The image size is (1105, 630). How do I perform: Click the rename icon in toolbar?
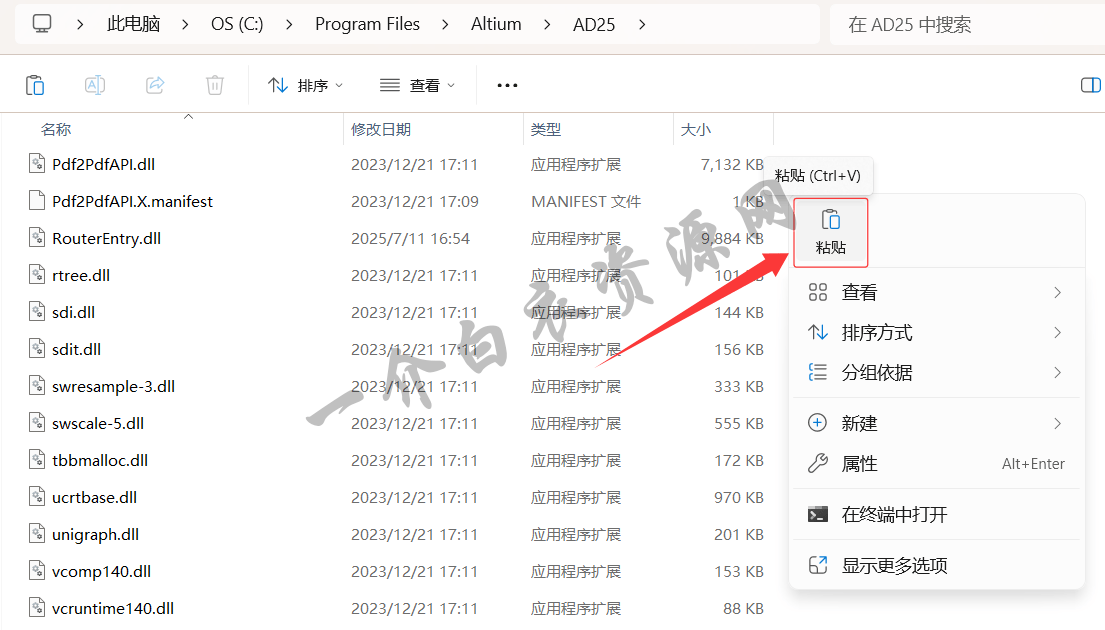click(x=95, y=85)
